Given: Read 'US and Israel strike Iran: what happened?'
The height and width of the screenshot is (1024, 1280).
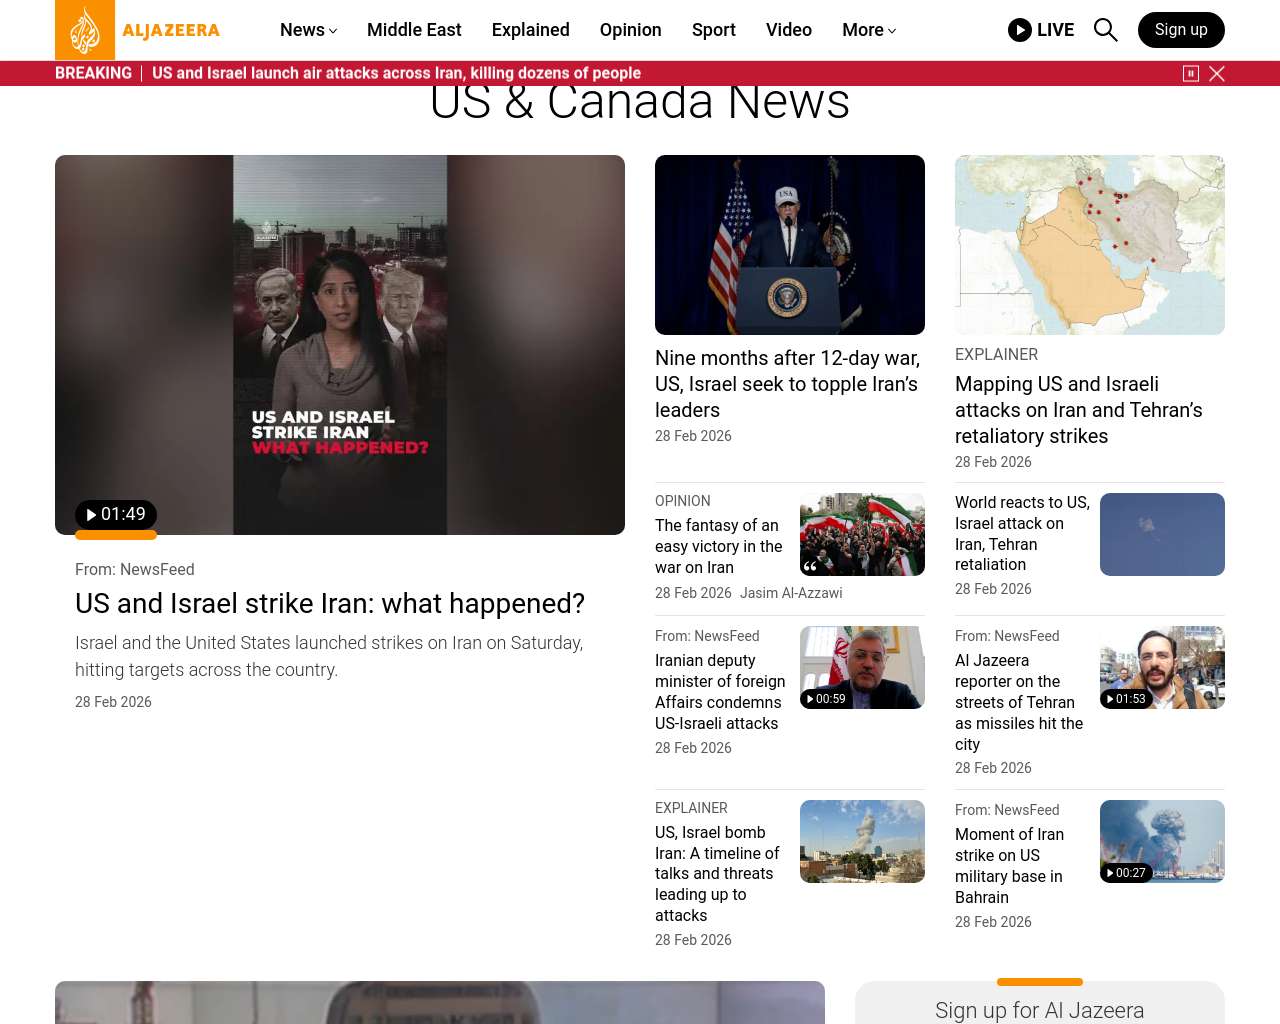Looking at the screenshot, I should [x=330, y=604].
